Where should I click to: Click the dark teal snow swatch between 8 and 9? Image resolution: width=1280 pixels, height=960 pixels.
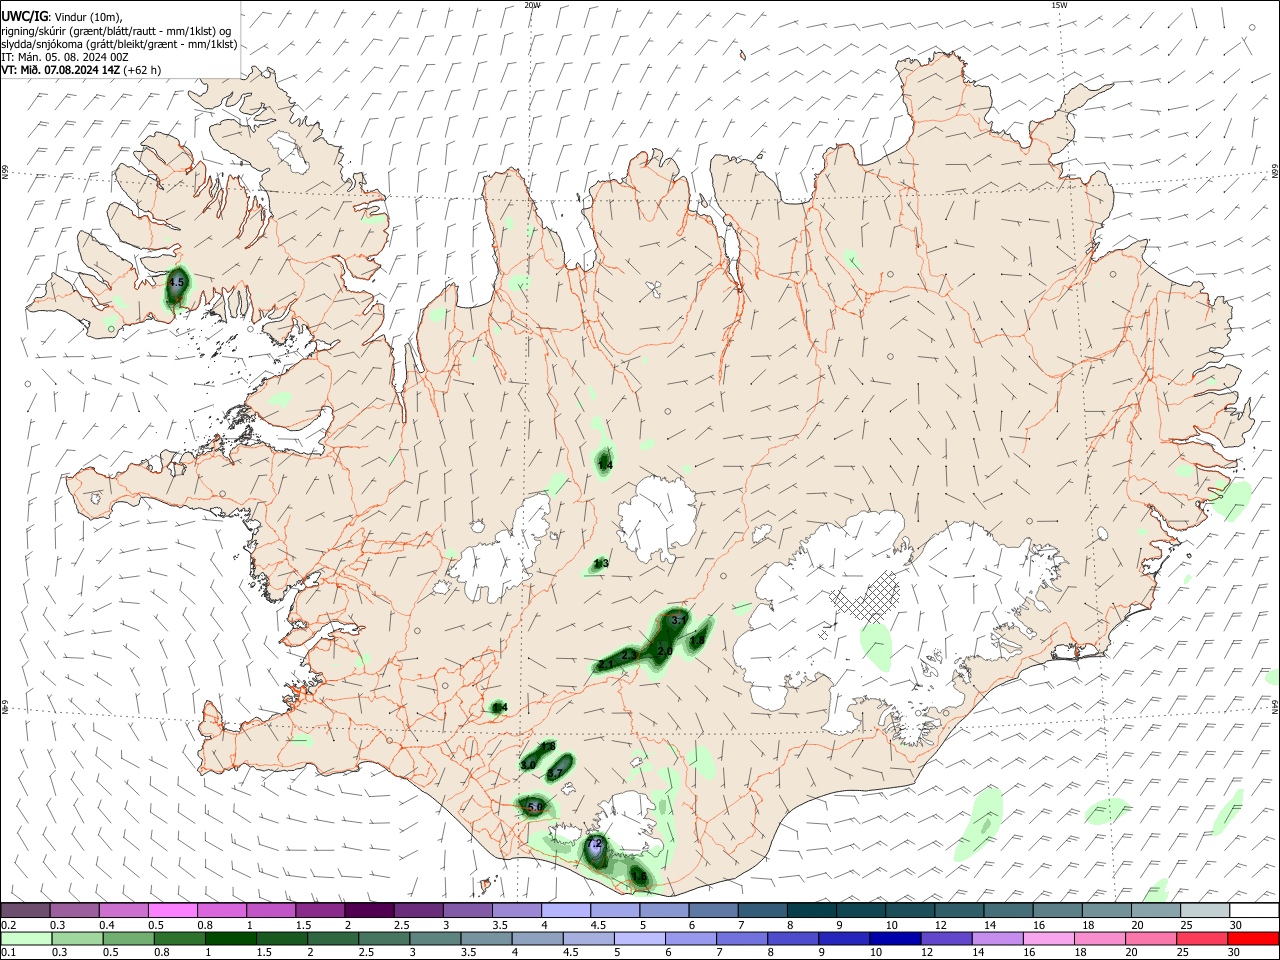(x=813, y=911)
